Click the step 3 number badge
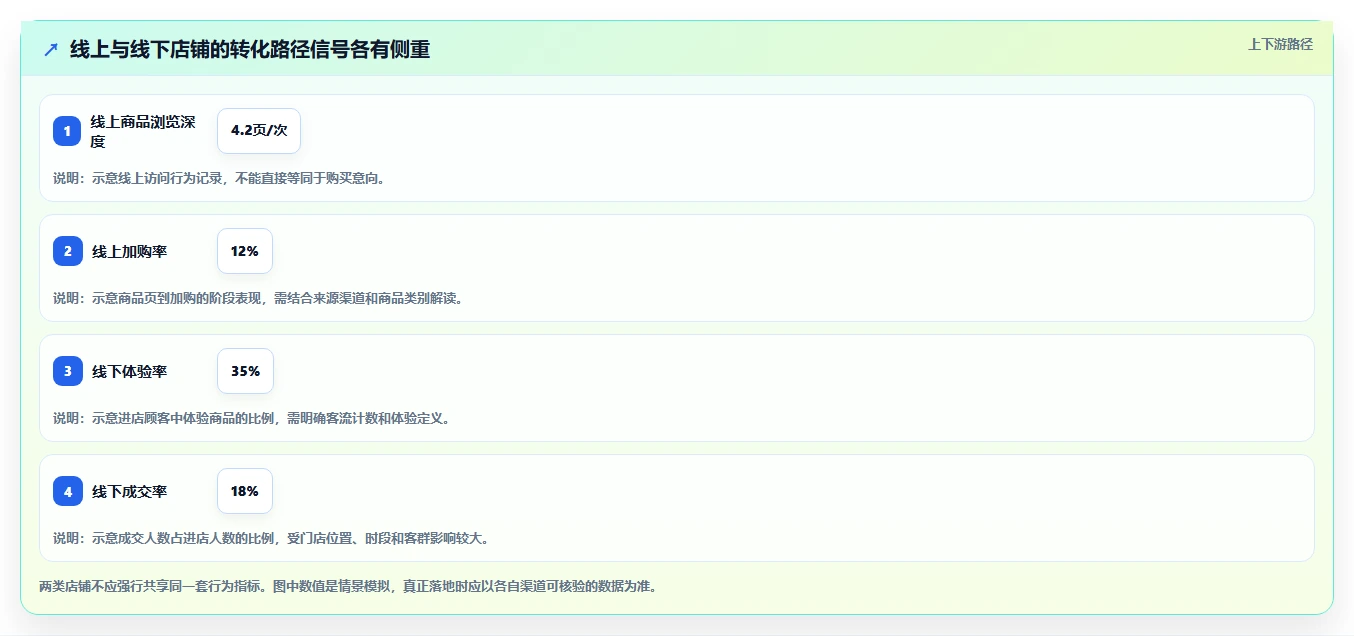This screenshot has width=1354, height=636. pos(67,371)
